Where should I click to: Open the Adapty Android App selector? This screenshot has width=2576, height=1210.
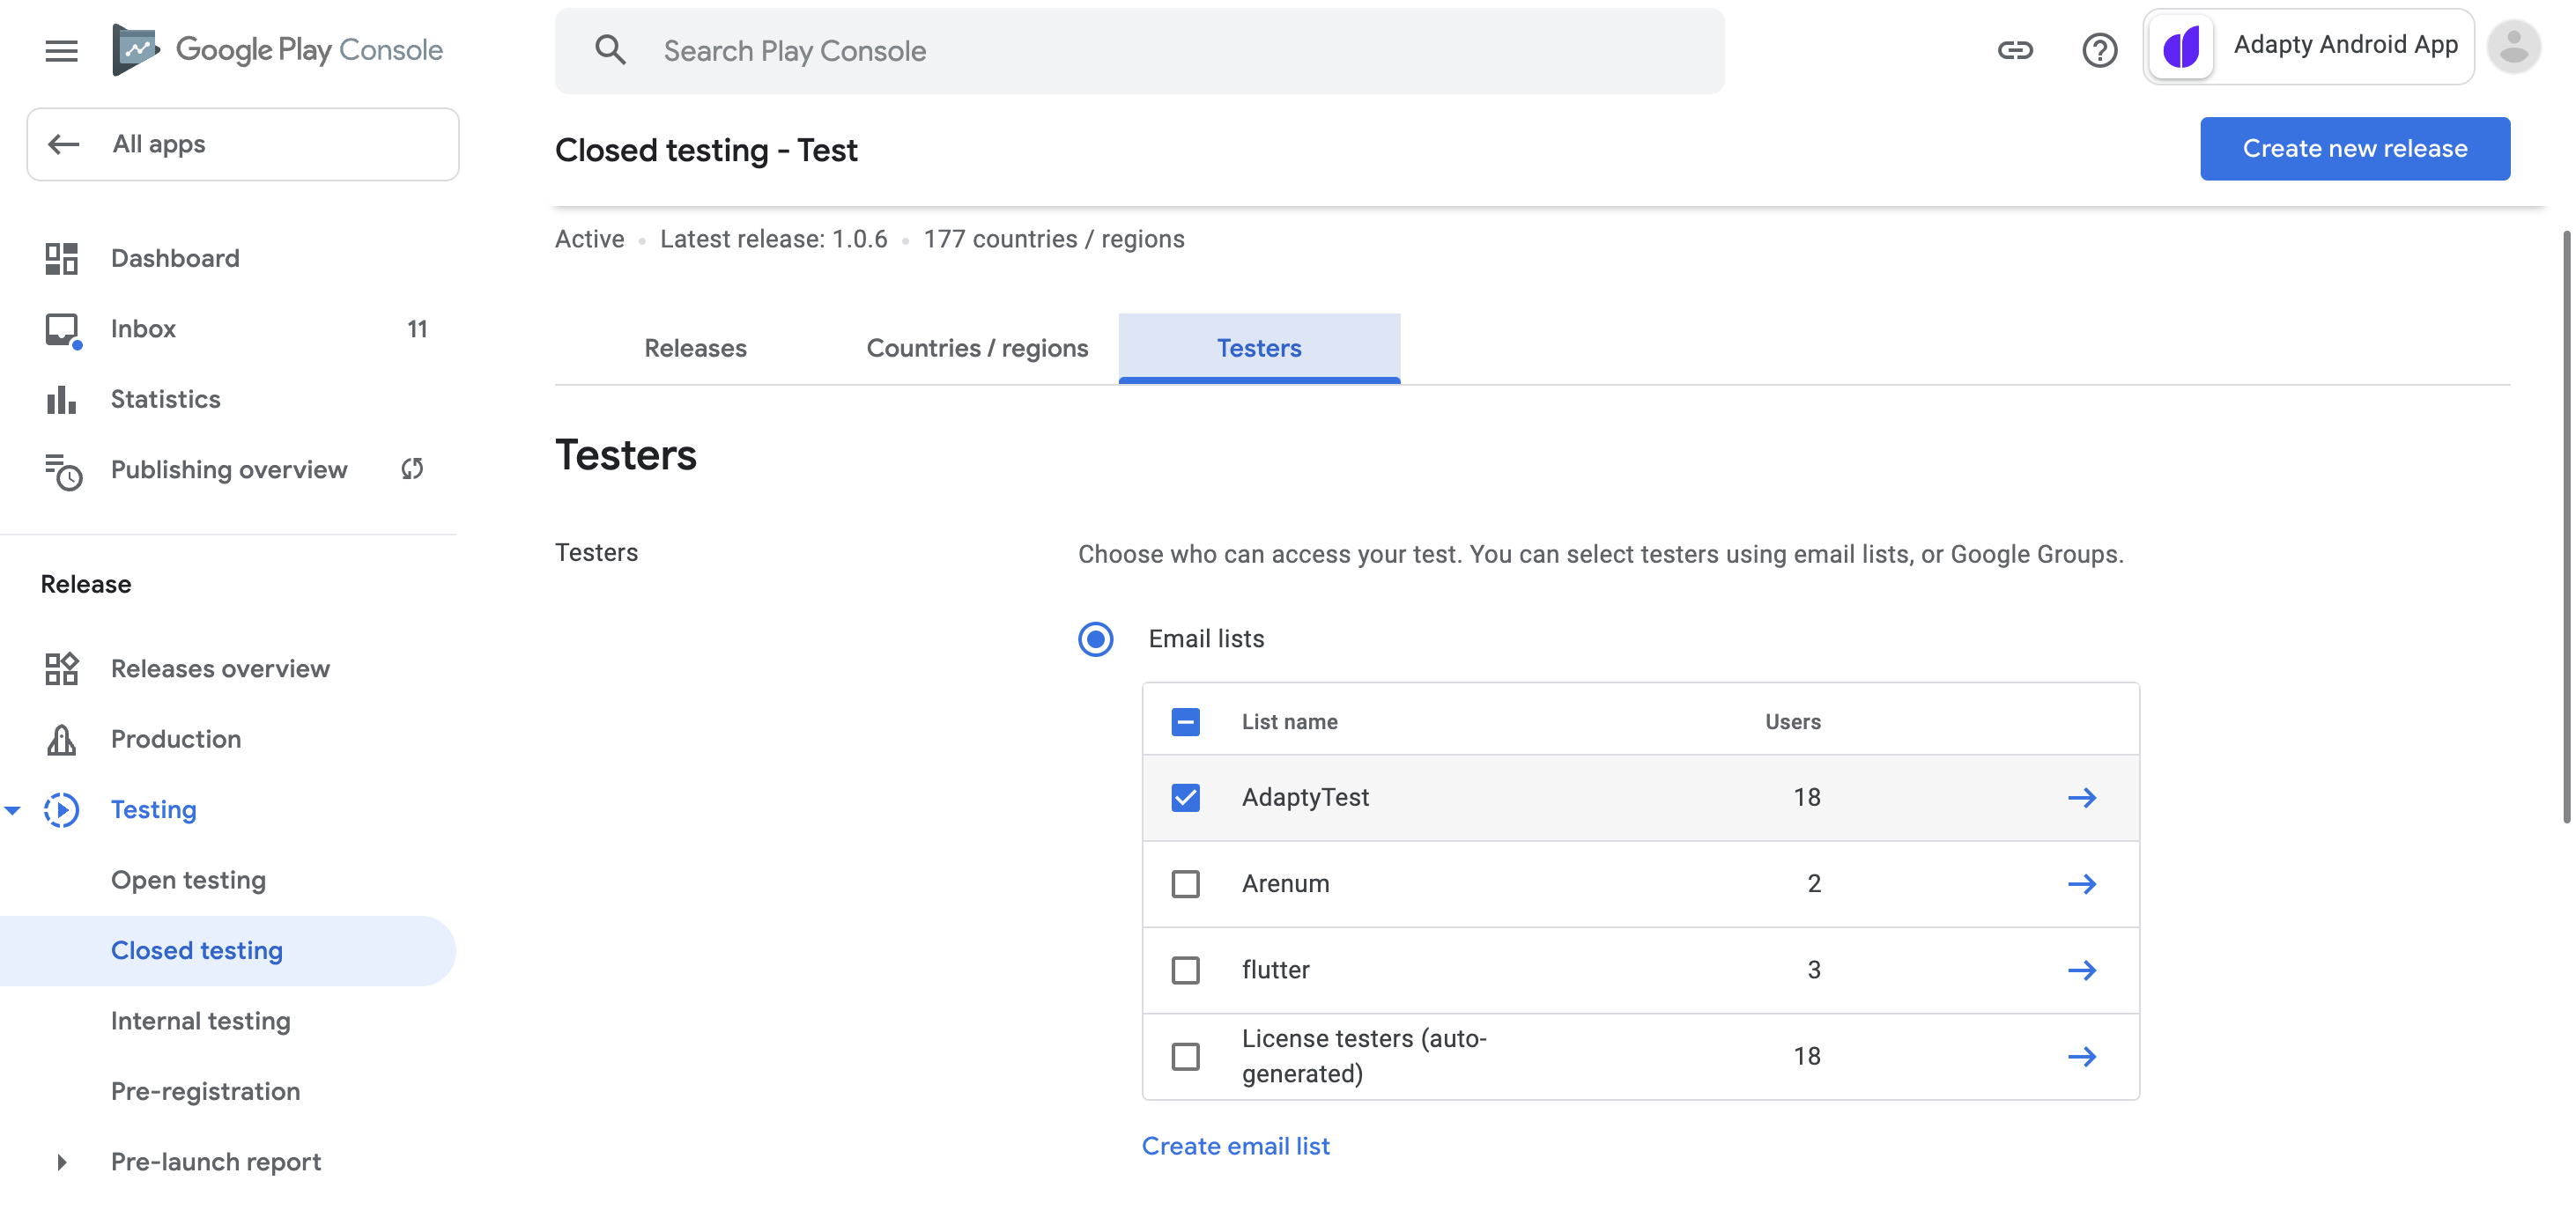coord(2308,47)
